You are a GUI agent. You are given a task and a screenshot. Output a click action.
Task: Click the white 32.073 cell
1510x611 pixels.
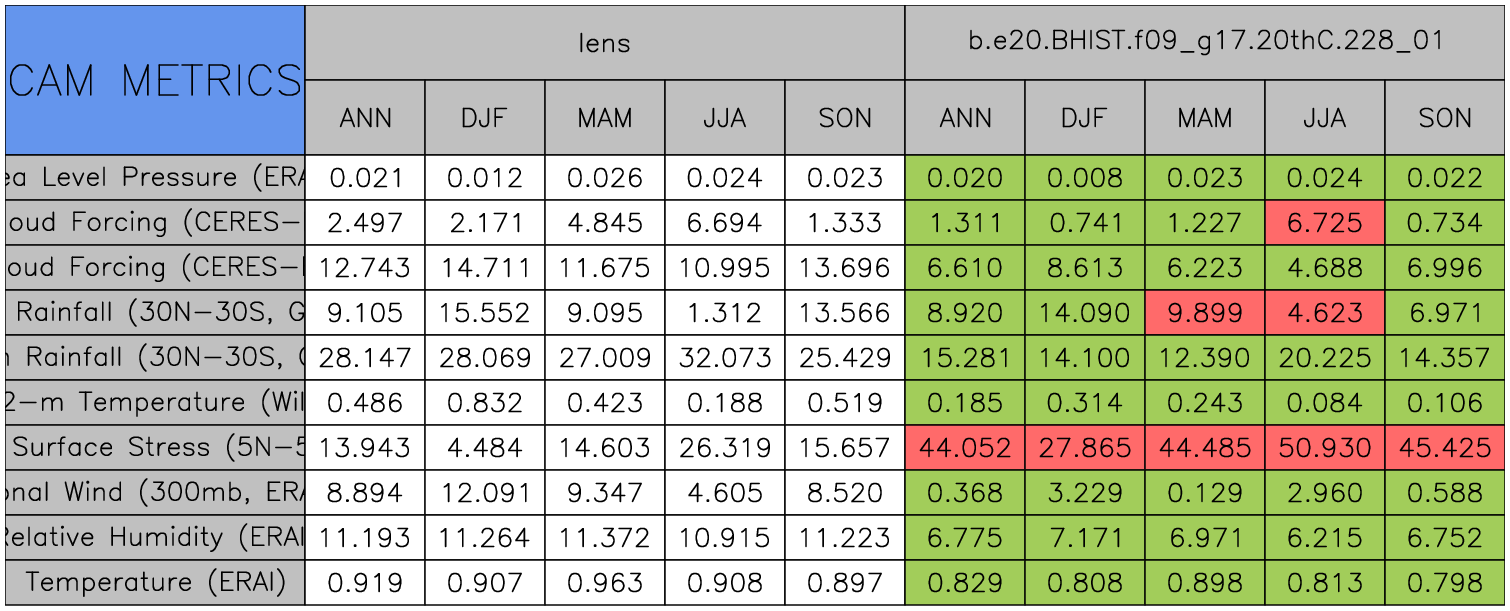[x=725, y=358]
